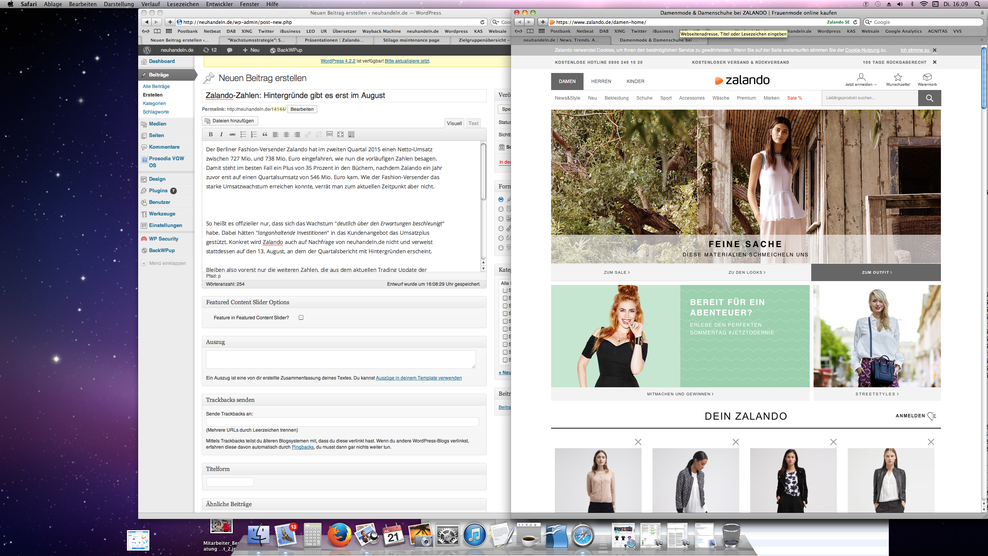This screenshot has width=988, height=556.
Task: Align text left in the editor
Action: click(x=275, y=134)
